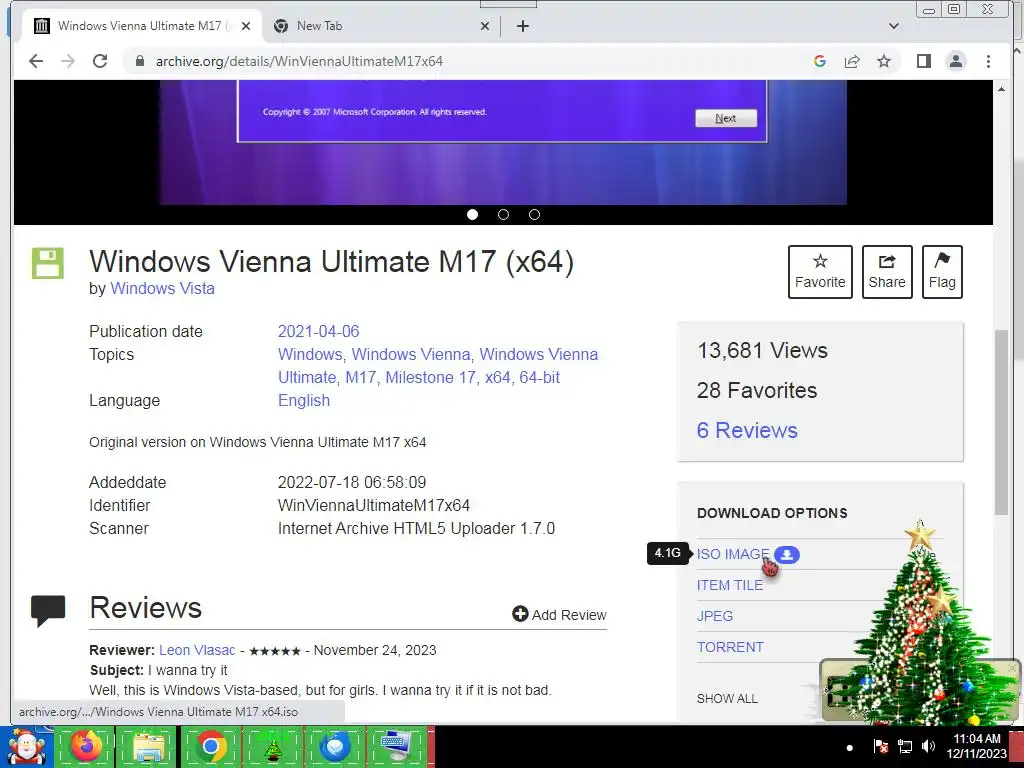Expand the tab search dropdown arrow
1024x768 pixels.
(894, 26)
